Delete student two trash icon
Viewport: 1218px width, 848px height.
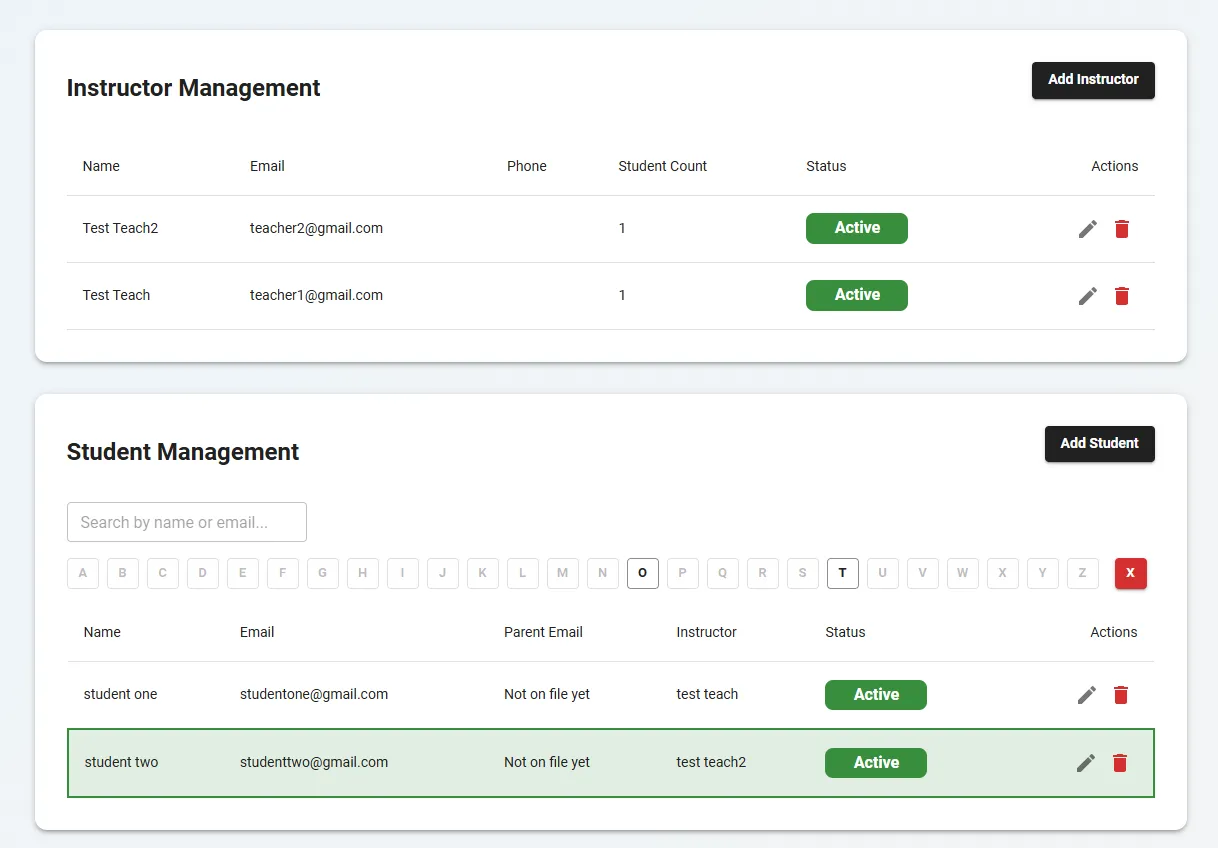click(1120, 763)
